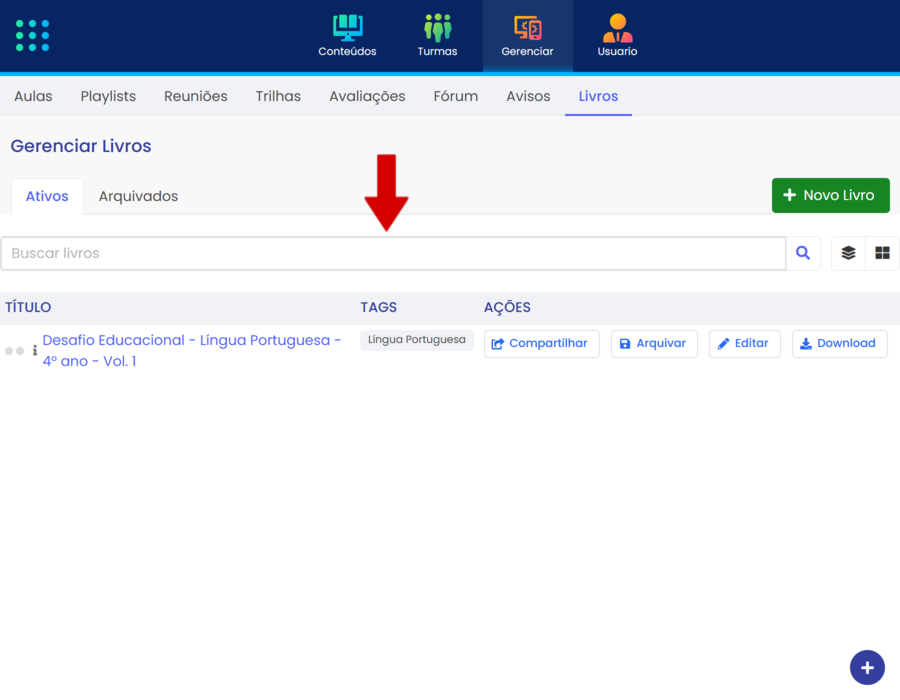The height and width of the screenshot is (700, 900).
Task: Focus the Buscar livros search field
Action: tap(393, 254)
